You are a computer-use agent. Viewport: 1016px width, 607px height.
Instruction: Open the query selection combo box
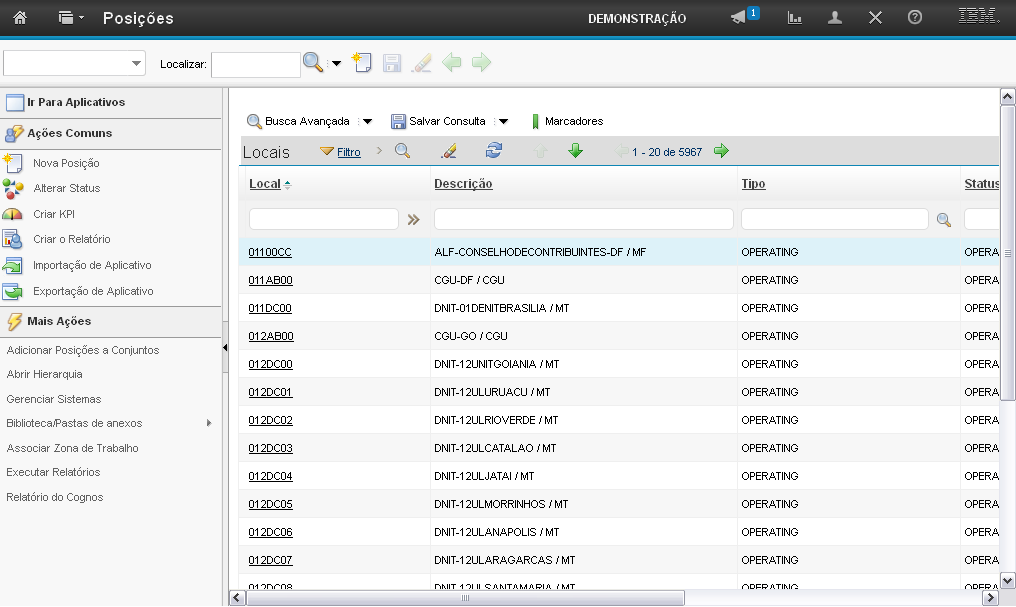point(75,63)
